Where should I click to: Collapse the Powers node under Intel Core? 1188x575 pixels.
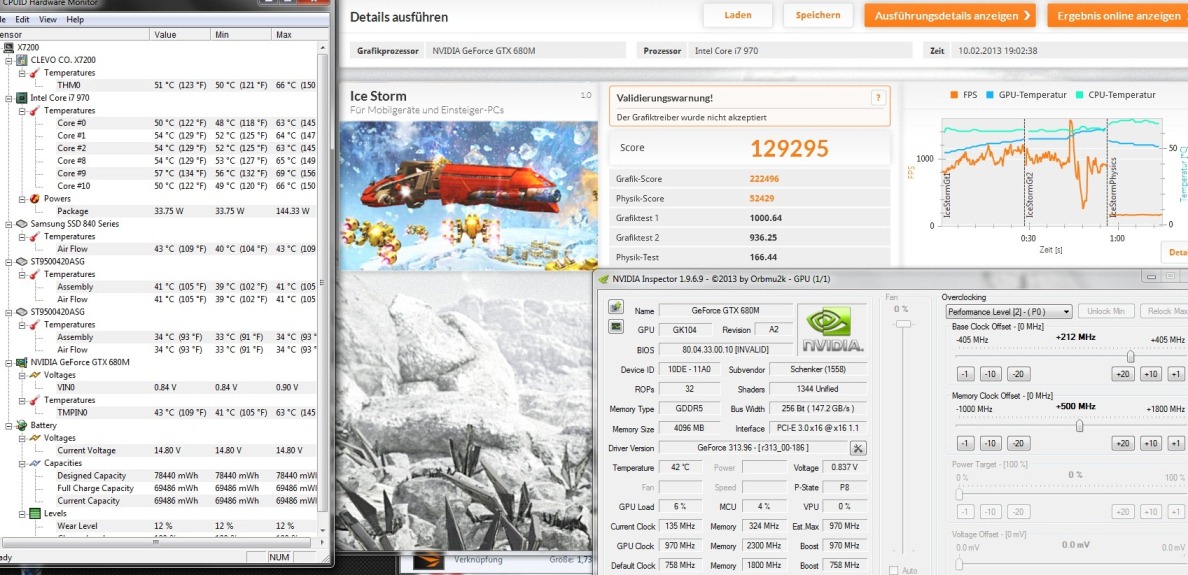22,198
